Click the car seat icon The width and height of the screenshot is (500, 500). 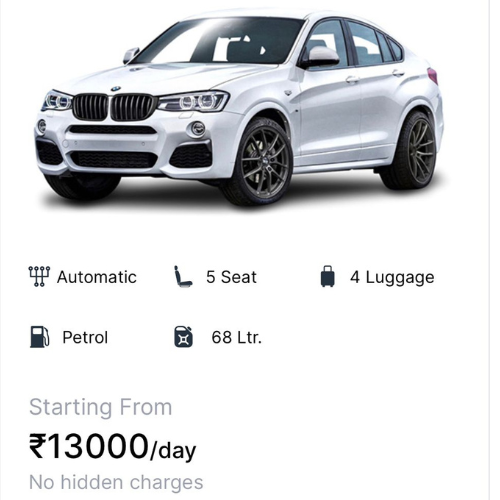click(x=183, y=276)
